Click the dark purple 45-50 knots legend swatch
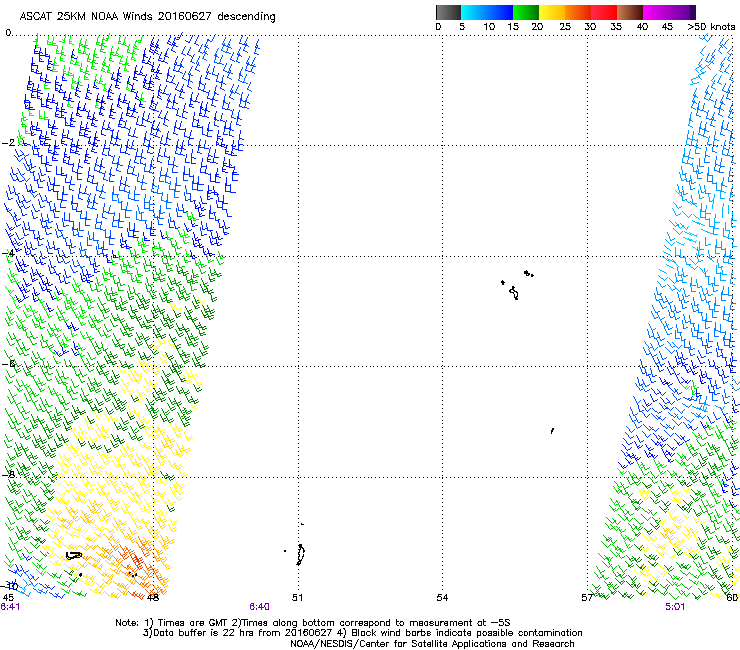This screenshot has width=740, height=650. pyautogui.click(x=682, y=12)
